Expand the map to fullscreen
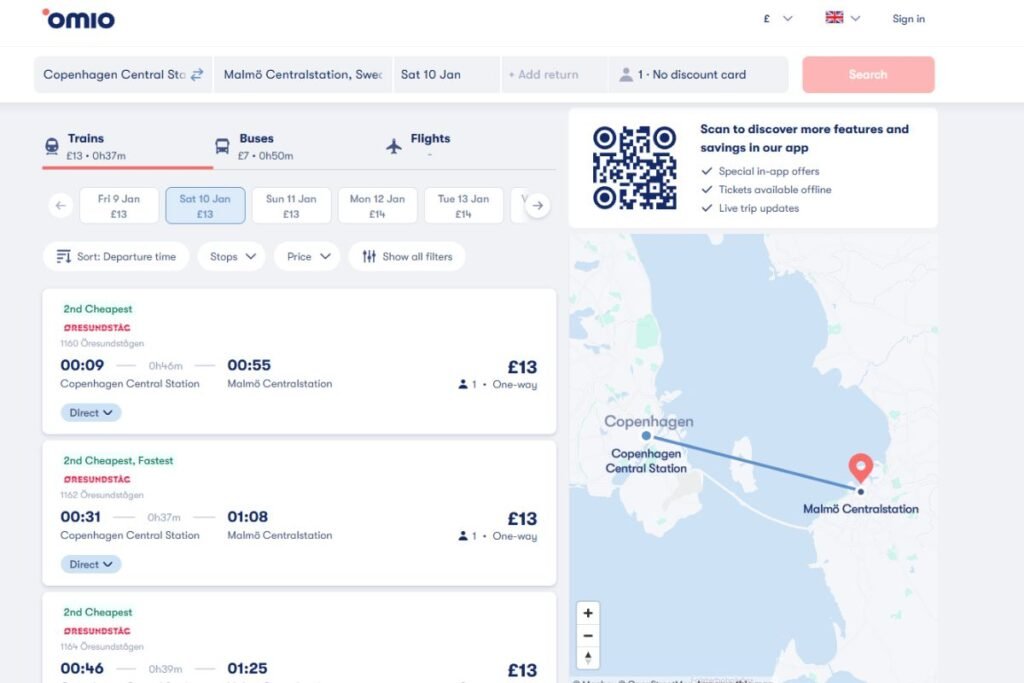The height and width of the screenshot is (683, 1024). 588,657
